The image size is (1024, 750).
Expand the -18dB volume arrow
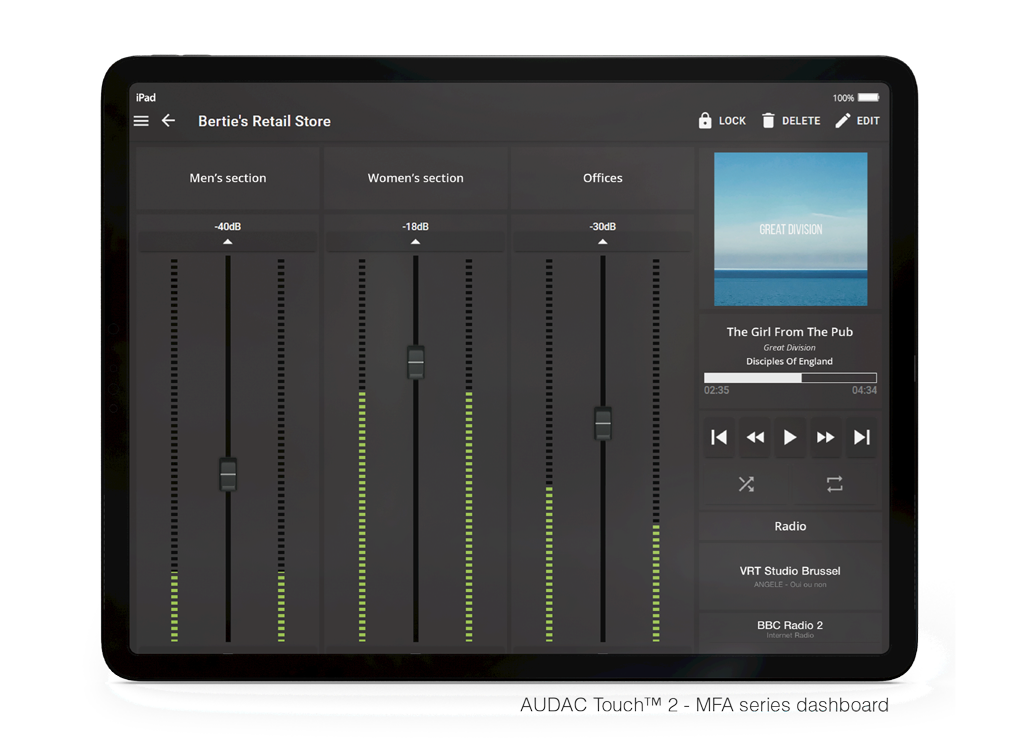(x=415, y=241)
